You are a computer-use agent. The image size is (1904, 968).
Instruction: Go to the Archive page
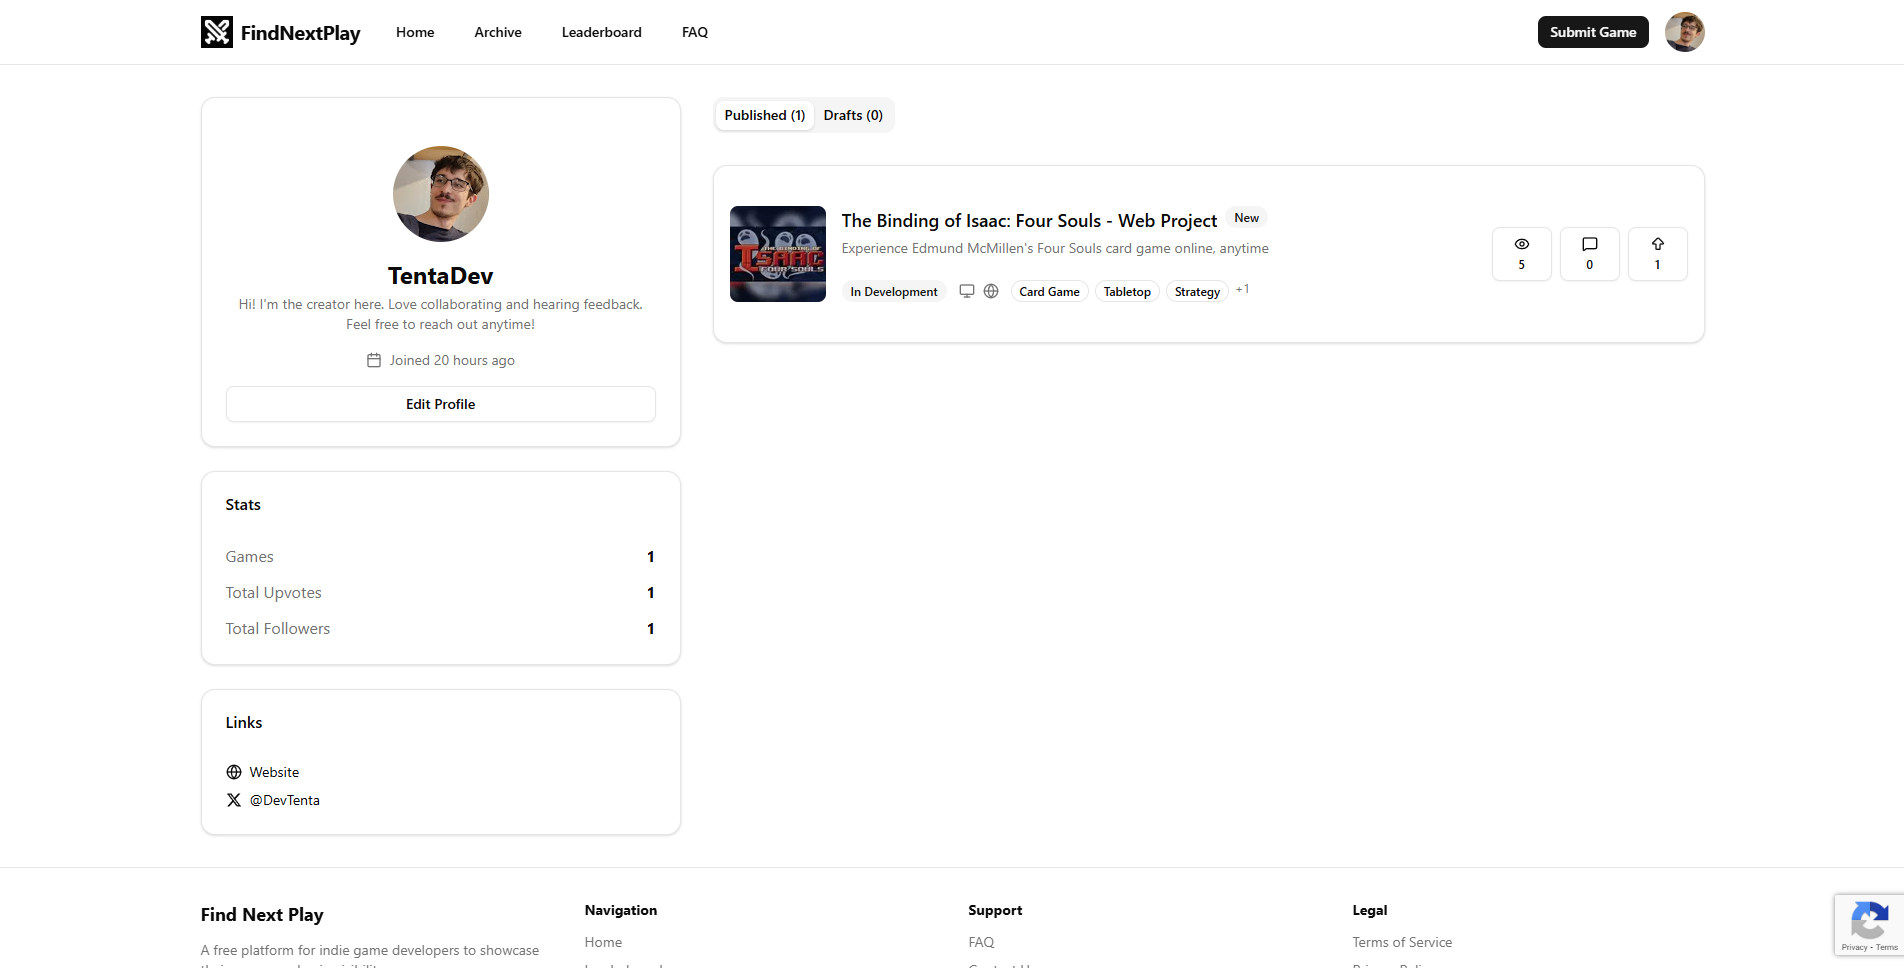click(x=498, y=32)
